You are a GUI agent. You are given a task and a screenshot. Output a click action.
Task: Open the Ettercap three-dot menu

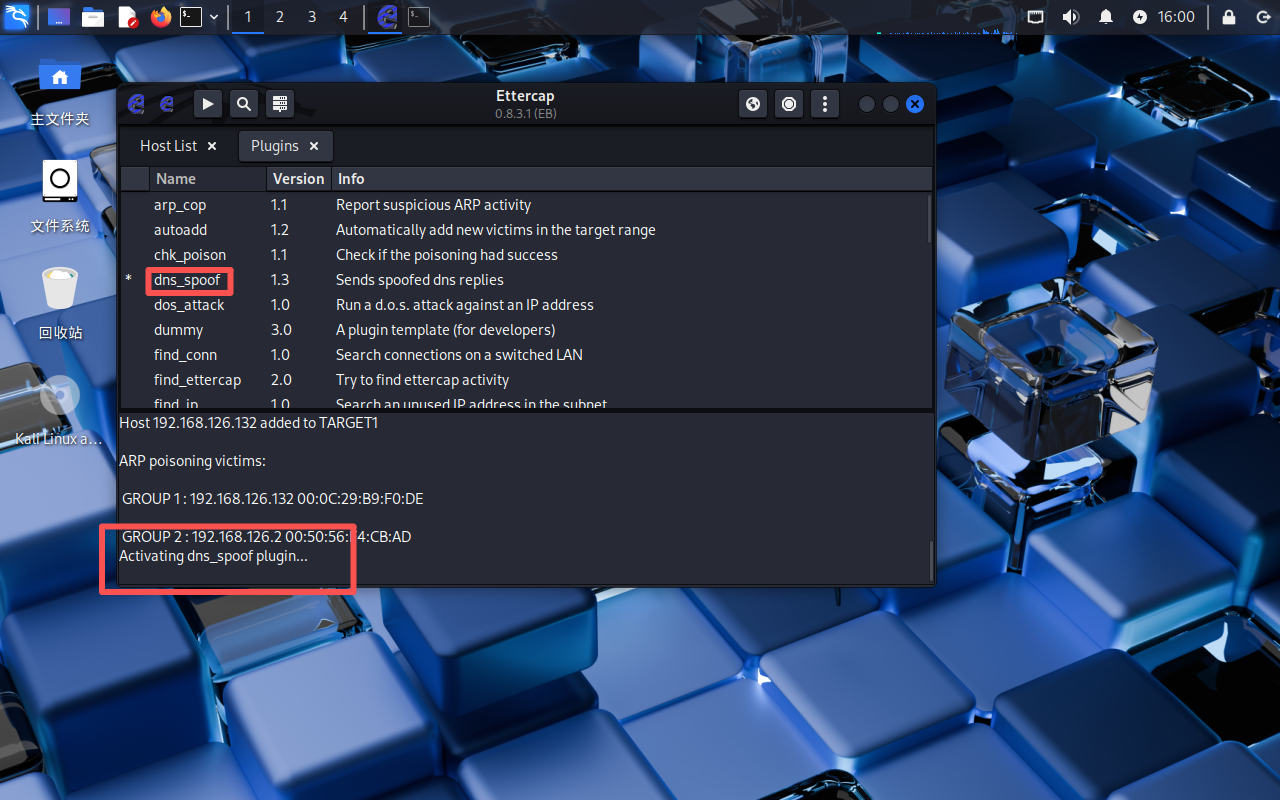[x=825, y=103]
